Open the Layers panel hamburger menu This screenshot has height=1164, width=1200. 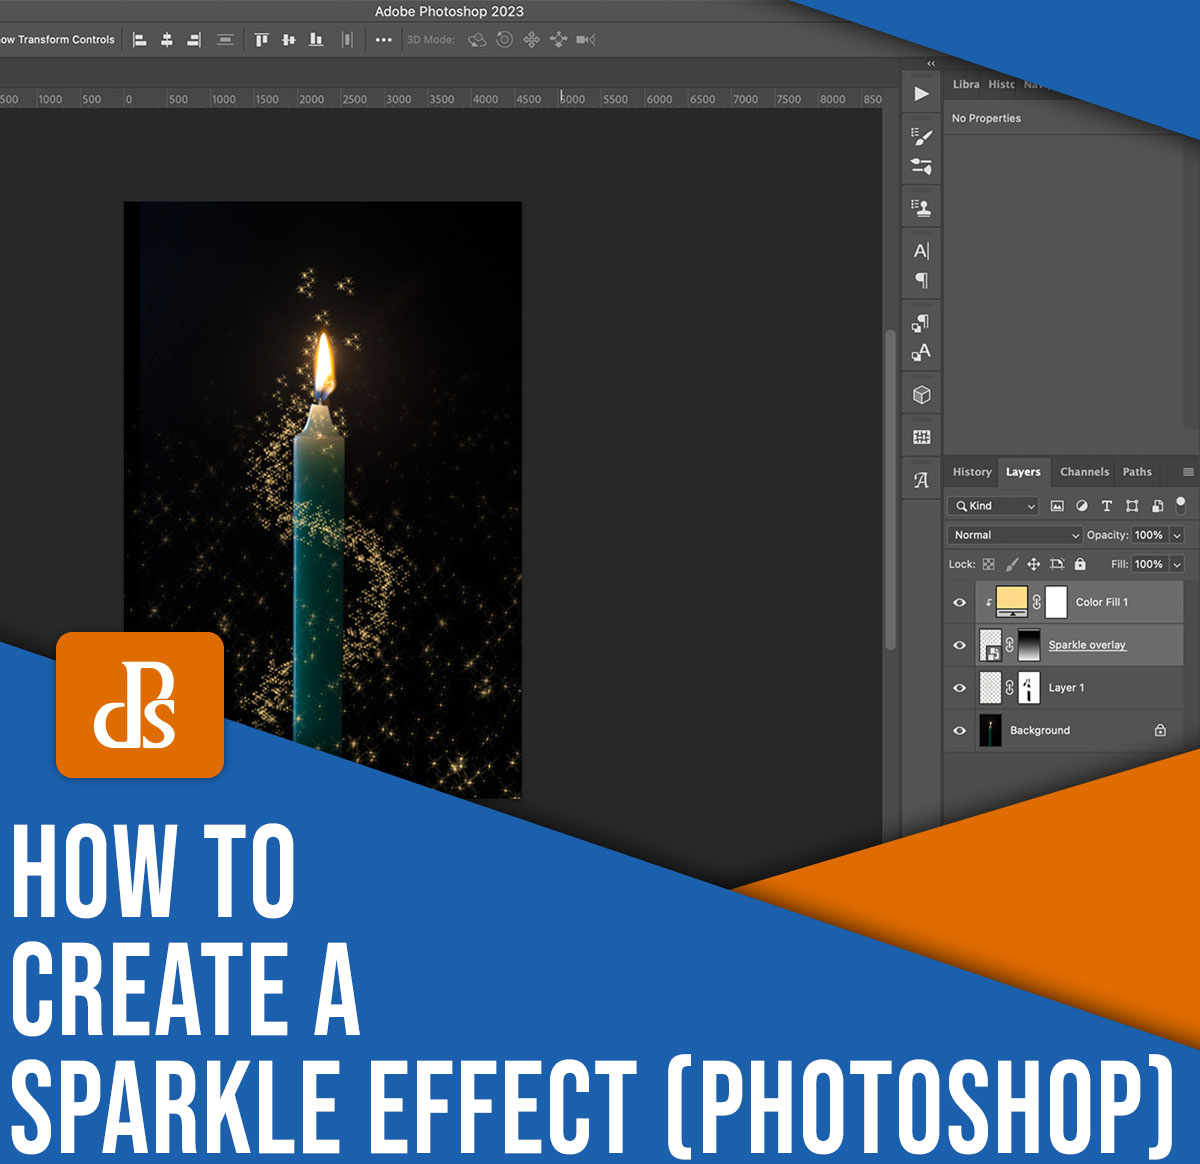[x=1188, y=472]
